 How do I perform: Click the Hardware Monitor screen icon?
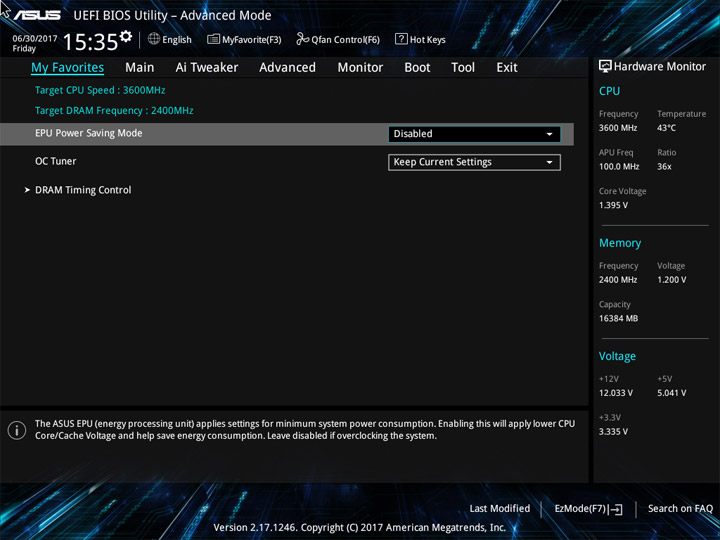point(605,67)
